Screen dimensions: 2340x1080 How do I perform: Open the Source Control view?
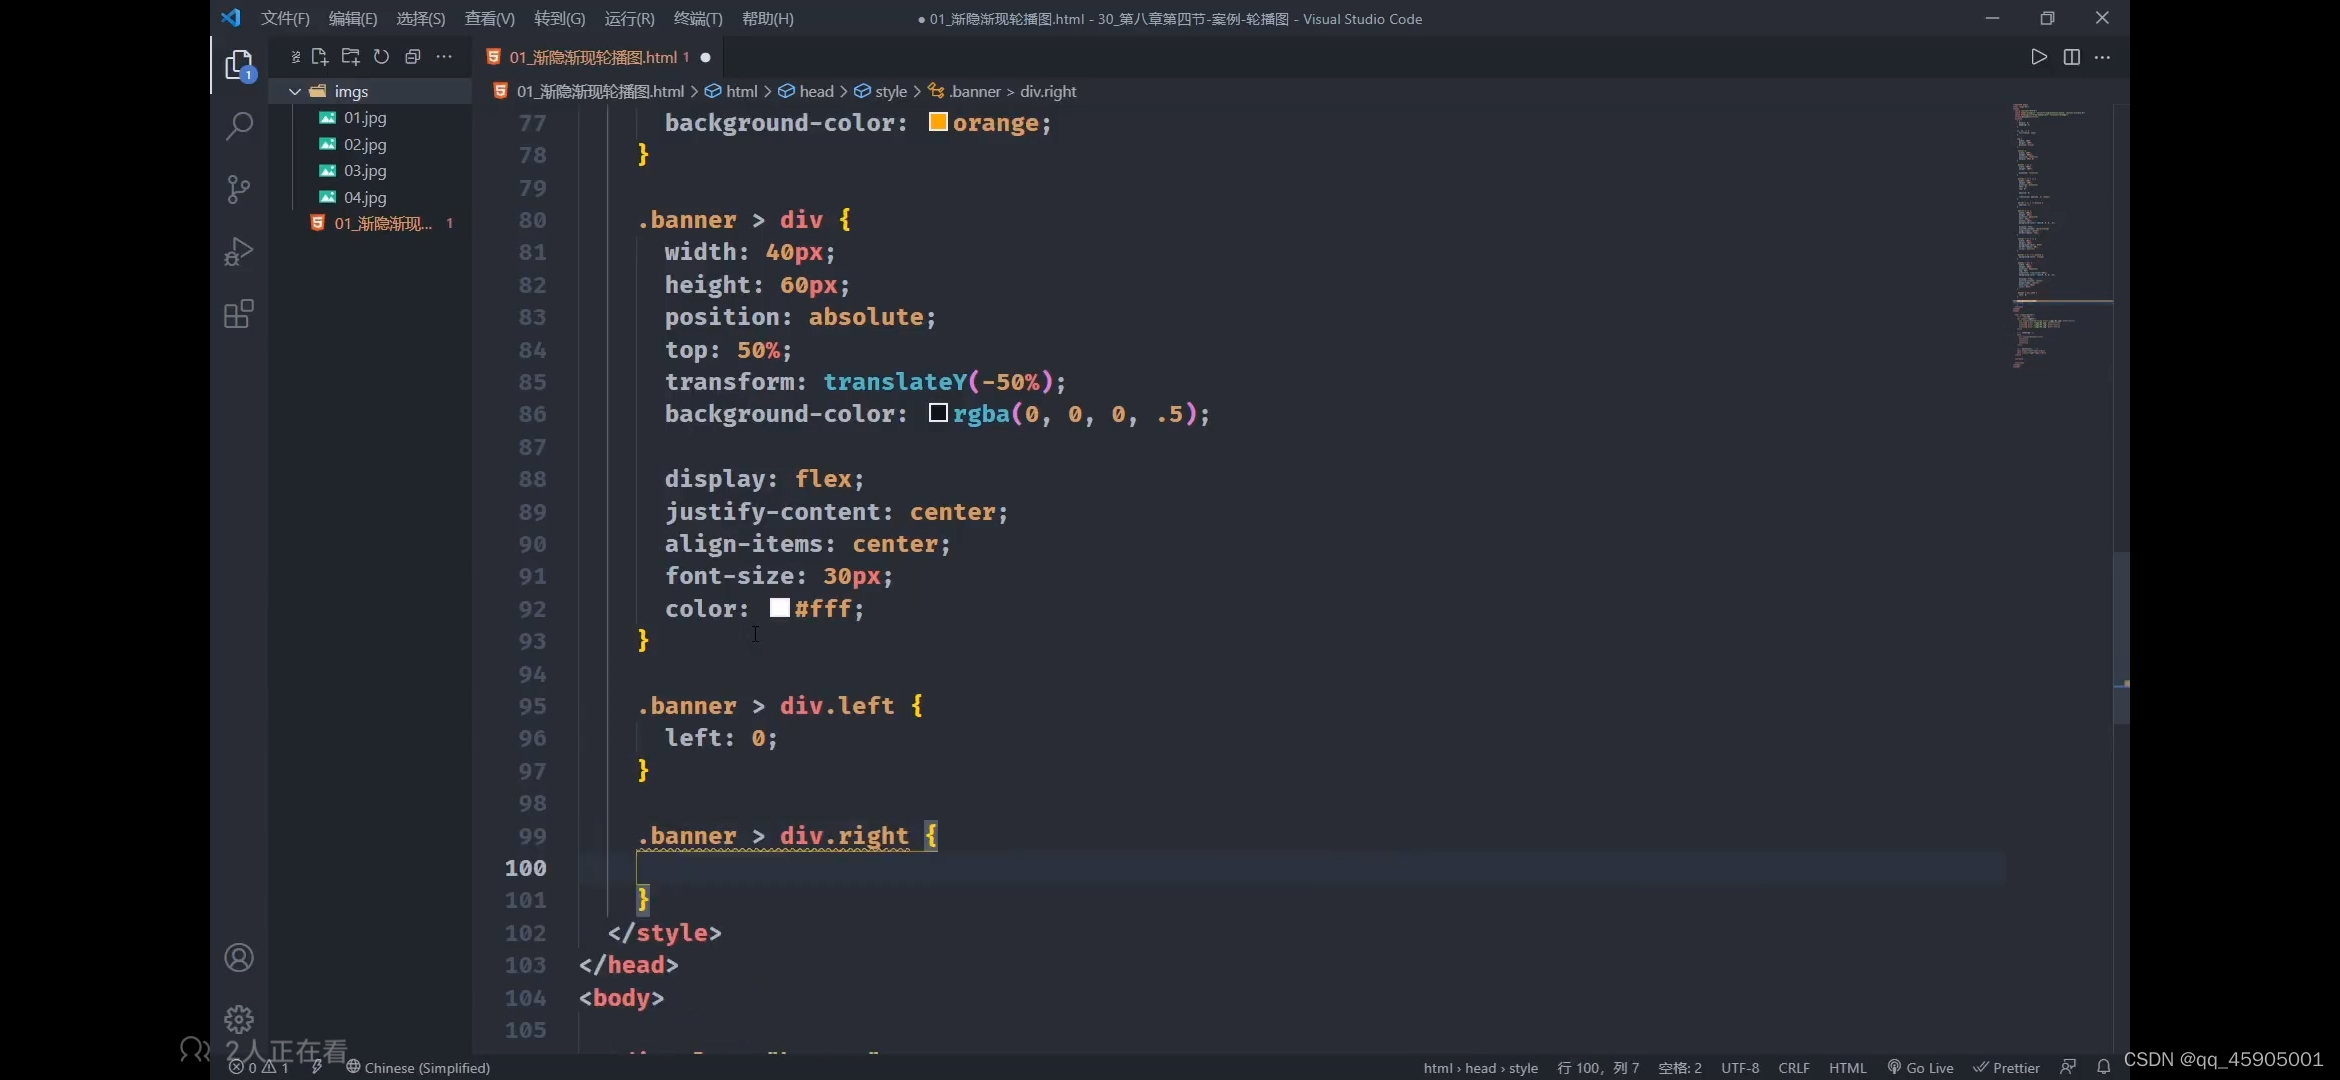tap(239, 189)
